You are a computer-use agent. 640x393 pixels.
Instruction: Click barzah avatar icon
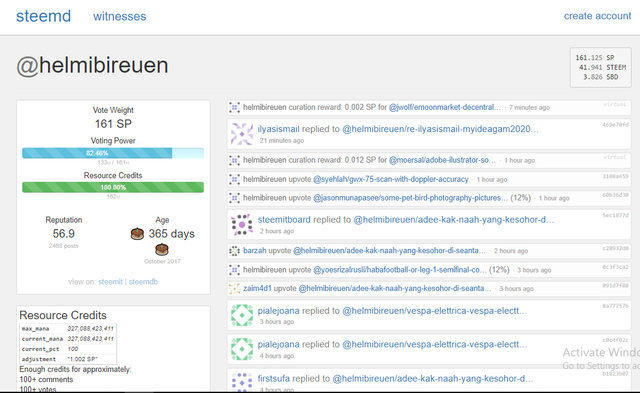(234, 251)
